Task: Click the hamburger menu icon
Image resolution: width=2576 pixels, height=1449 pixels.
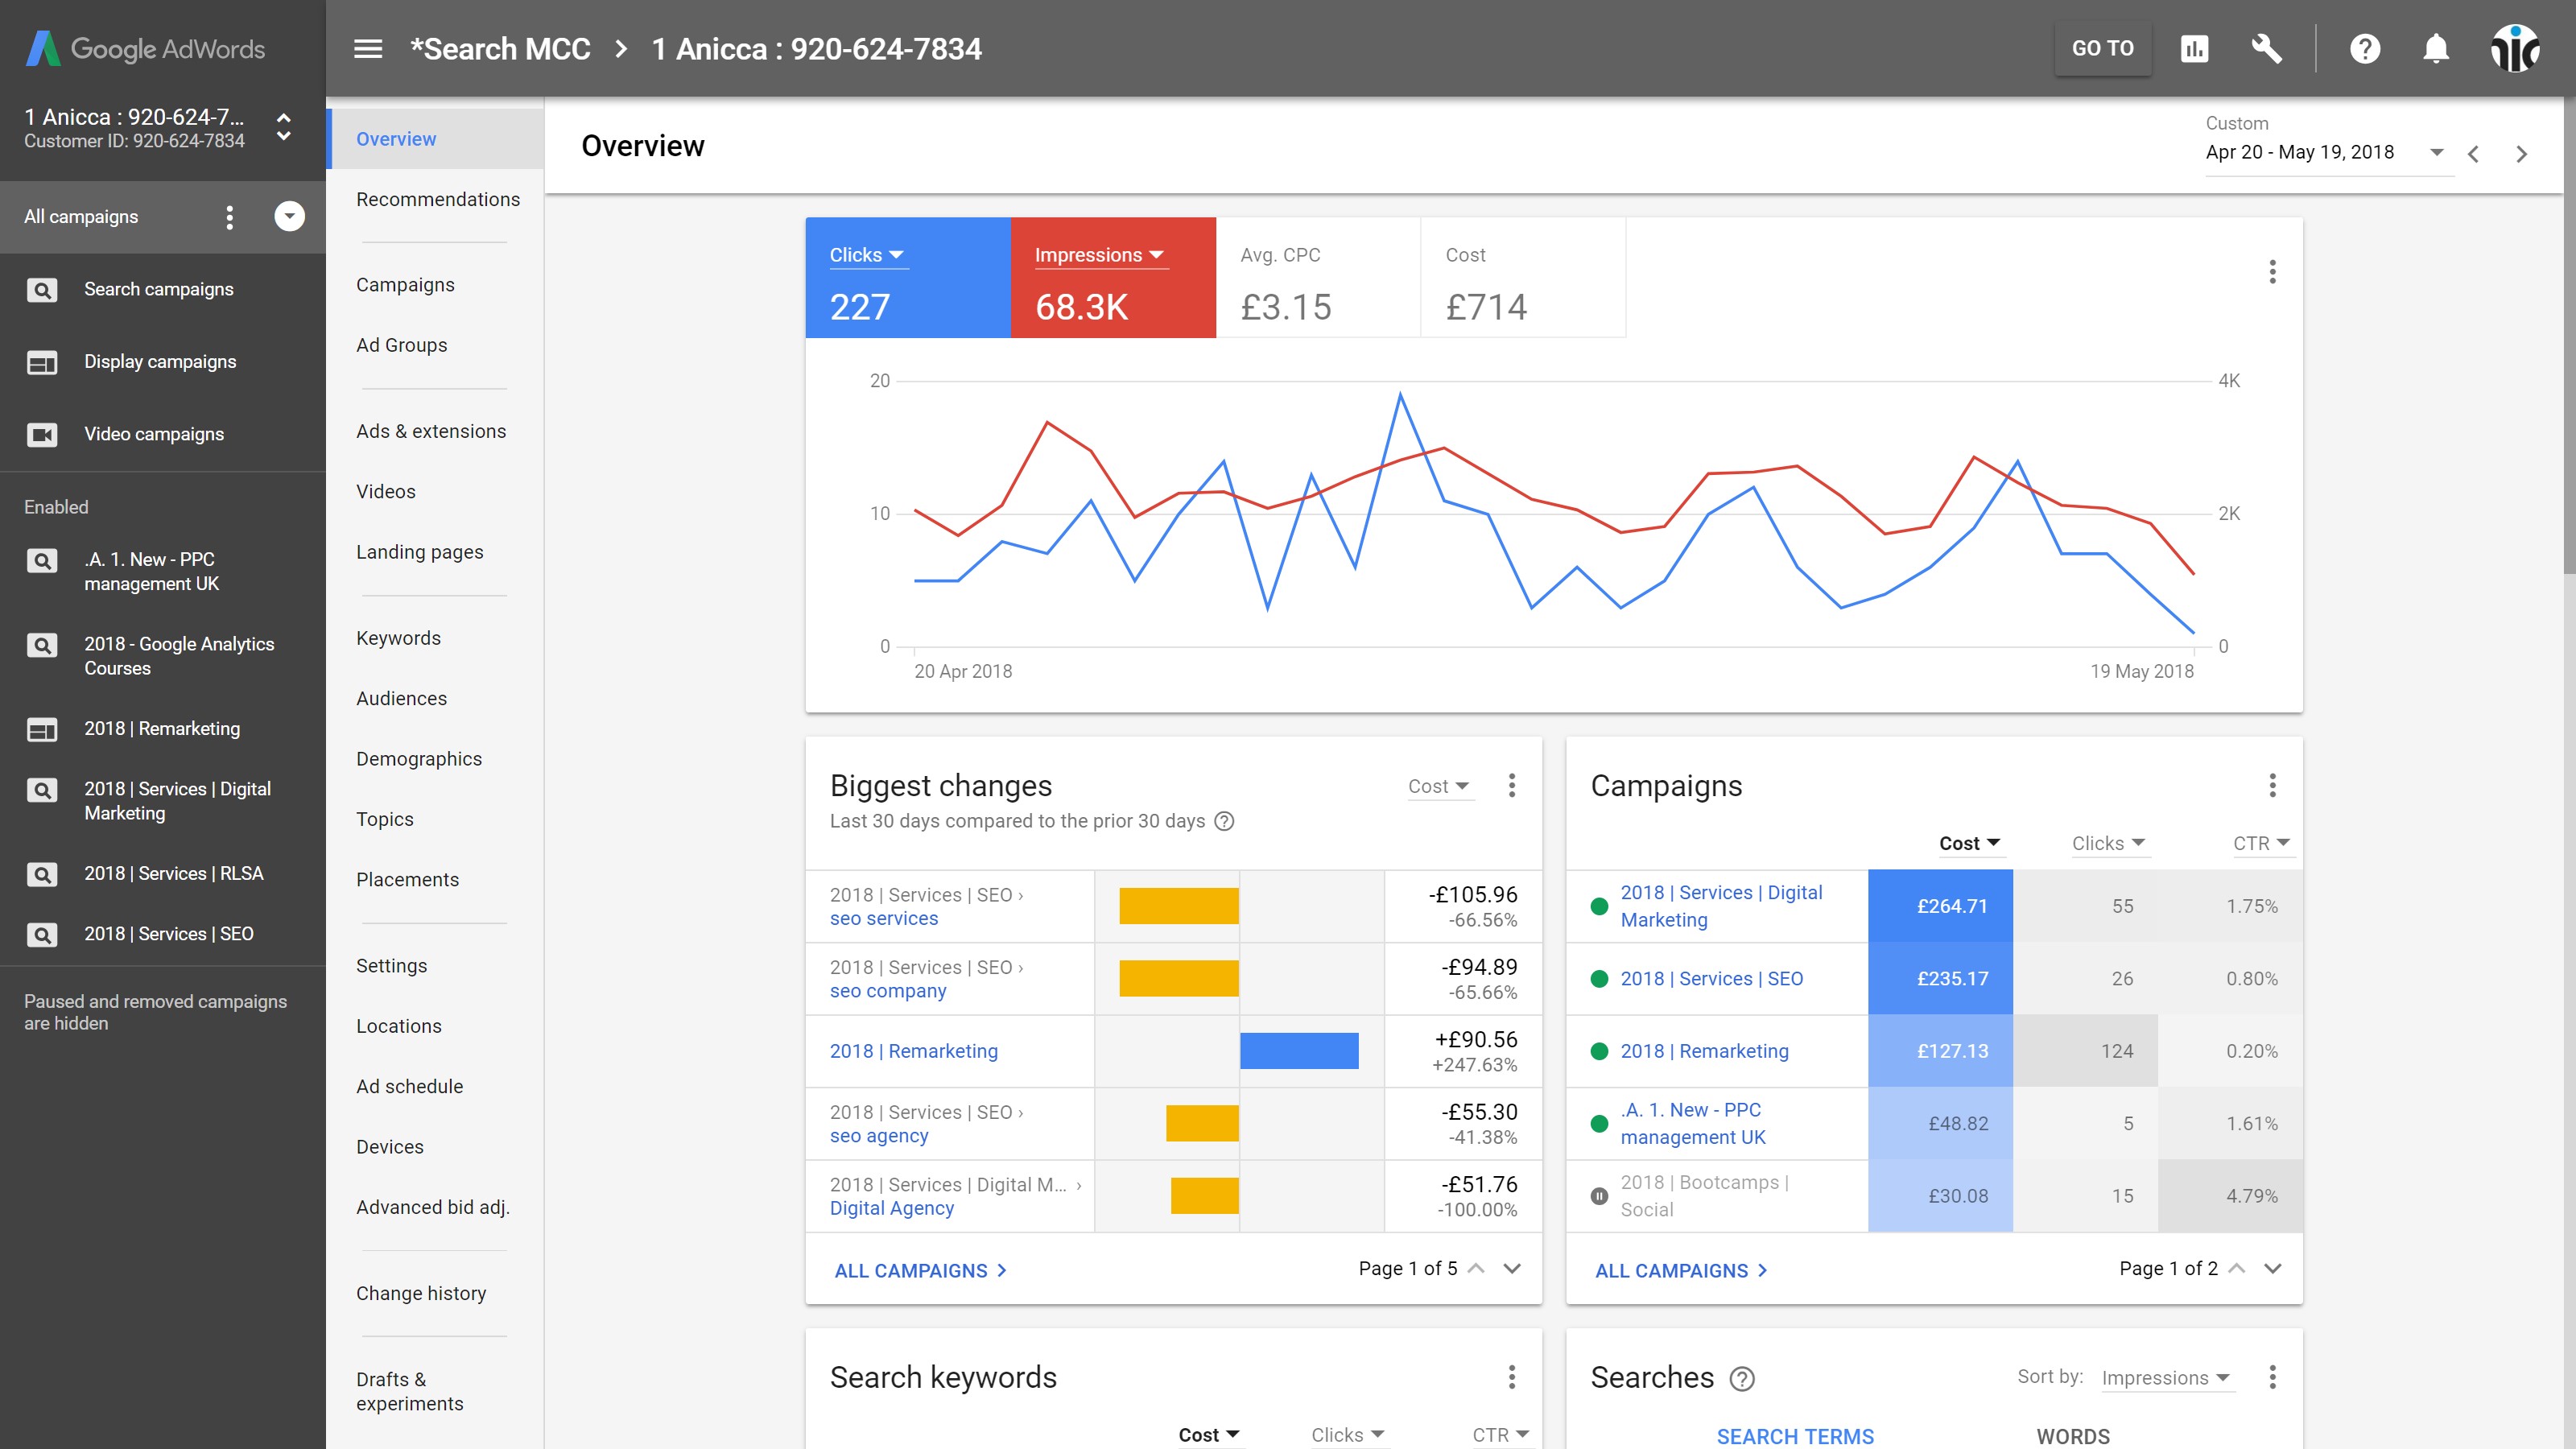Action: pyautogui.click(x=368, y=47)
